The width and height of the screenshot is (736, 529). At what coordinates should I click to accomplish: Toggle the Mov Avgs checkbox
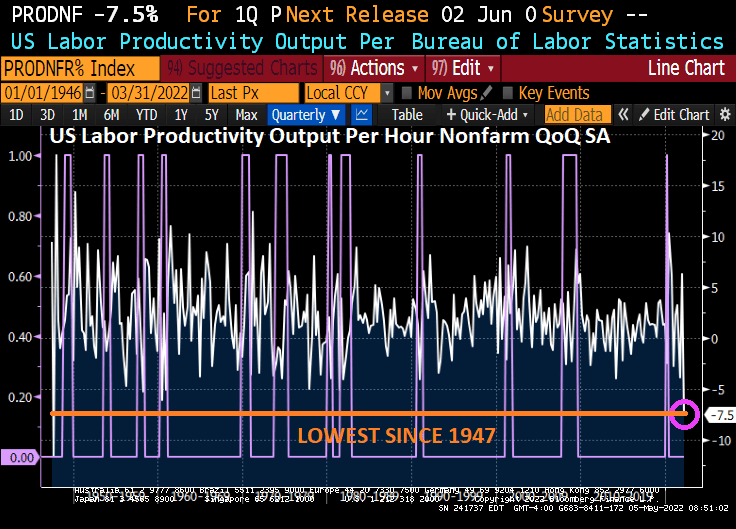coord(406,92)
